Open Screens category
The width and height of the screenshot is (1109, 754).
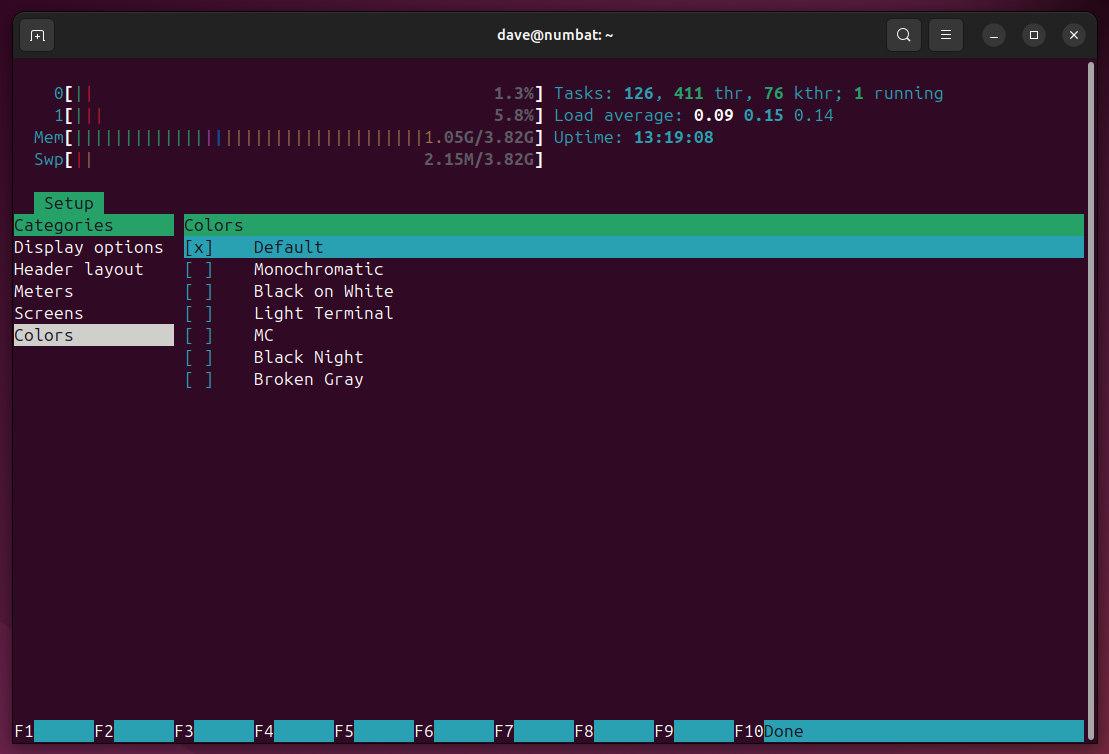coord(49,313)
